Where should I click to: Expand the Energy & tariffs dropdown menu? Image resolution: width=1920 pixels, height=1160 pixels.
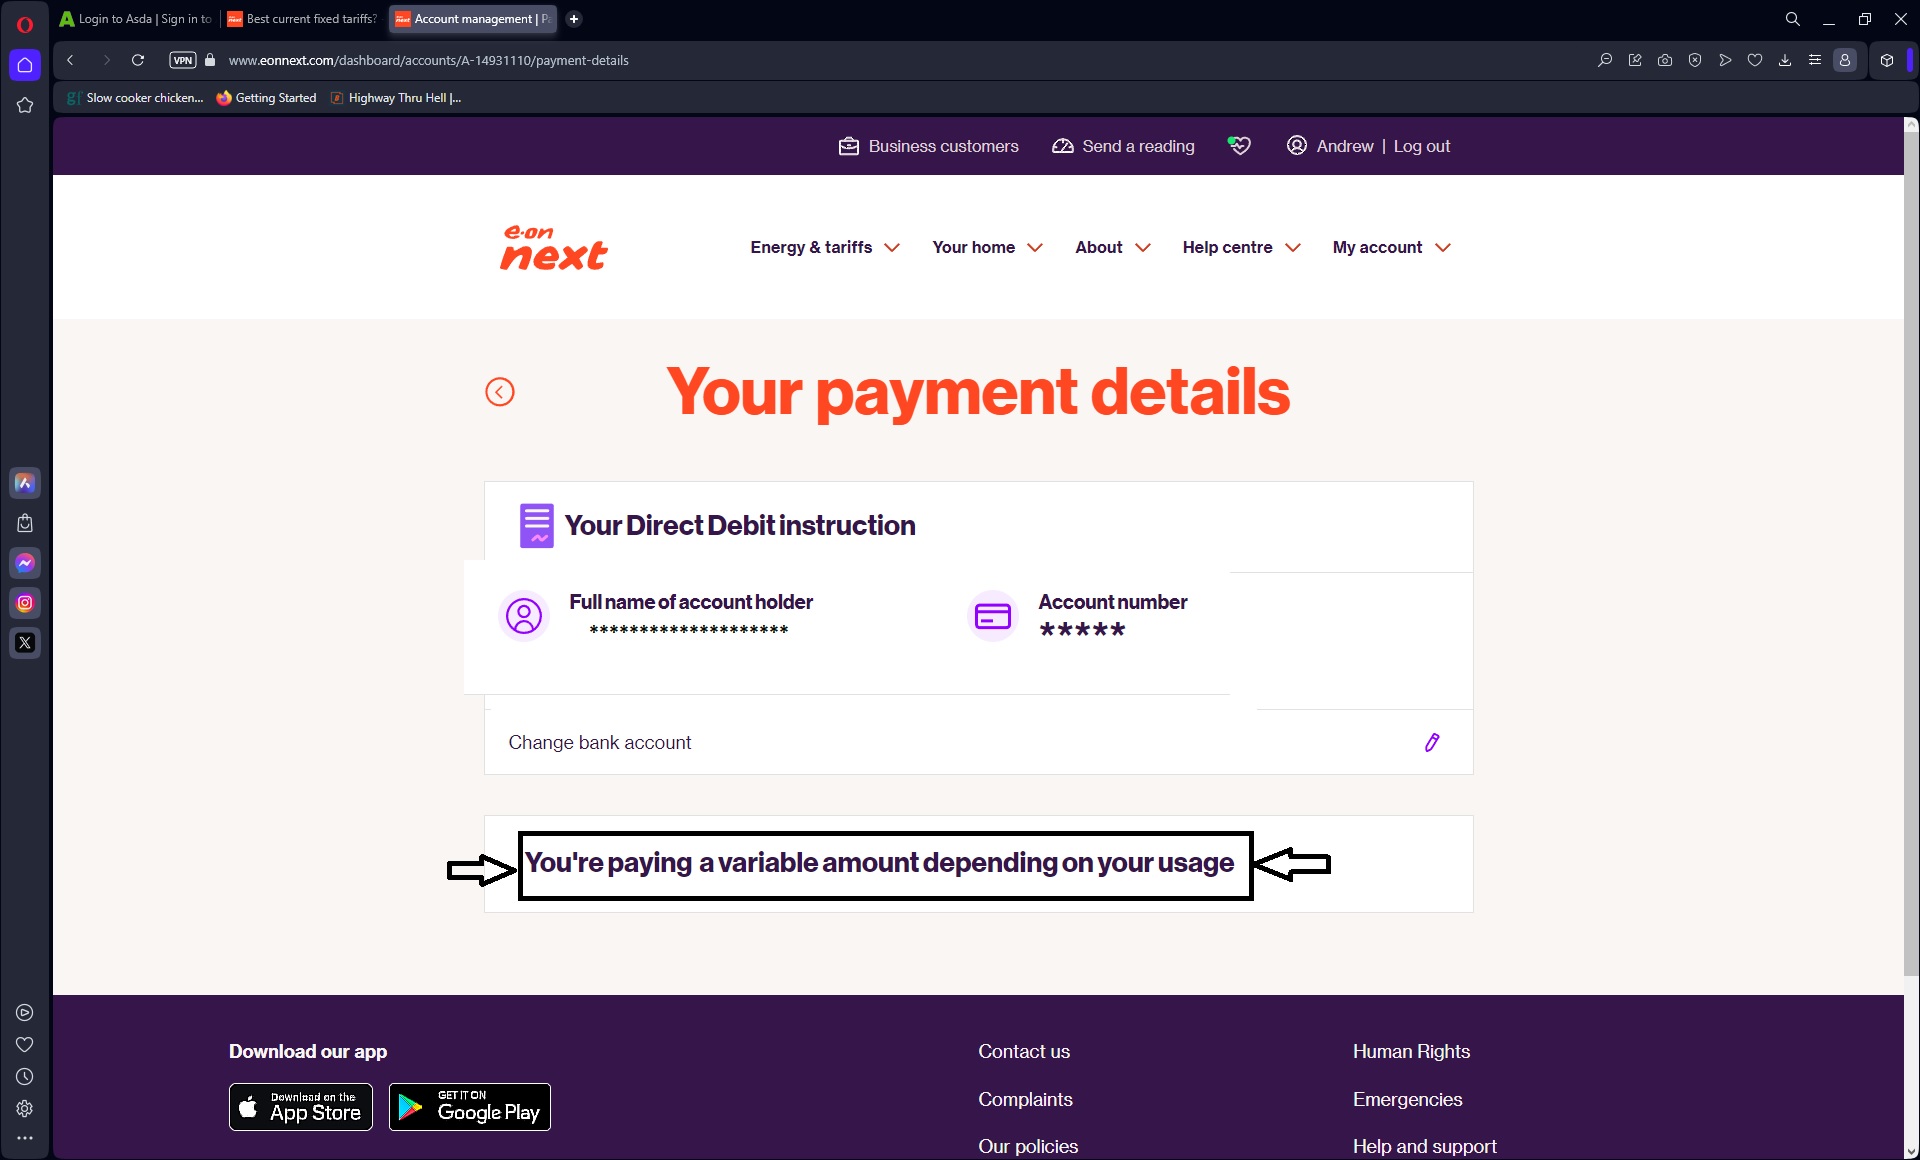pos(826,247)
